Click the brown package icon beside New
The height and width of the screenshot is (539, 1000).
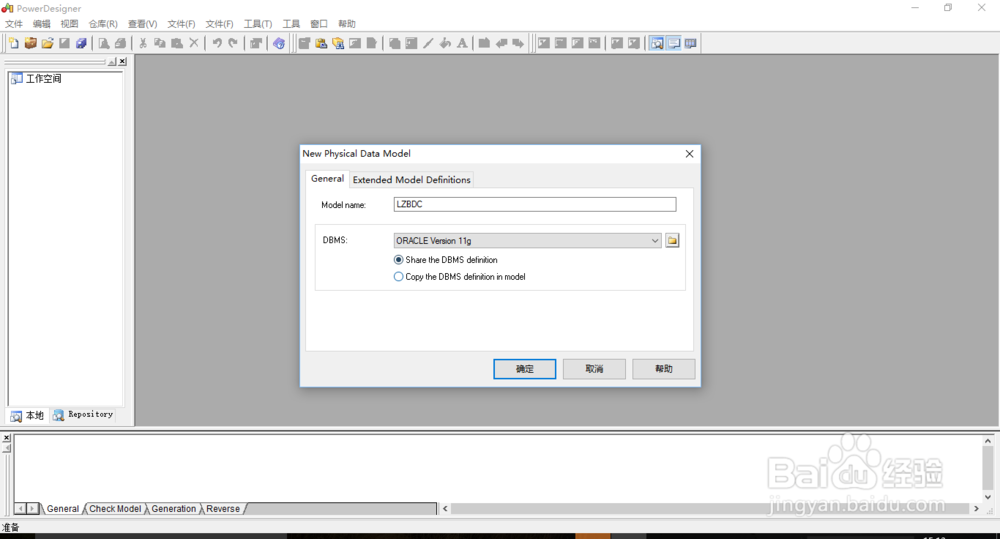point(31,43)
